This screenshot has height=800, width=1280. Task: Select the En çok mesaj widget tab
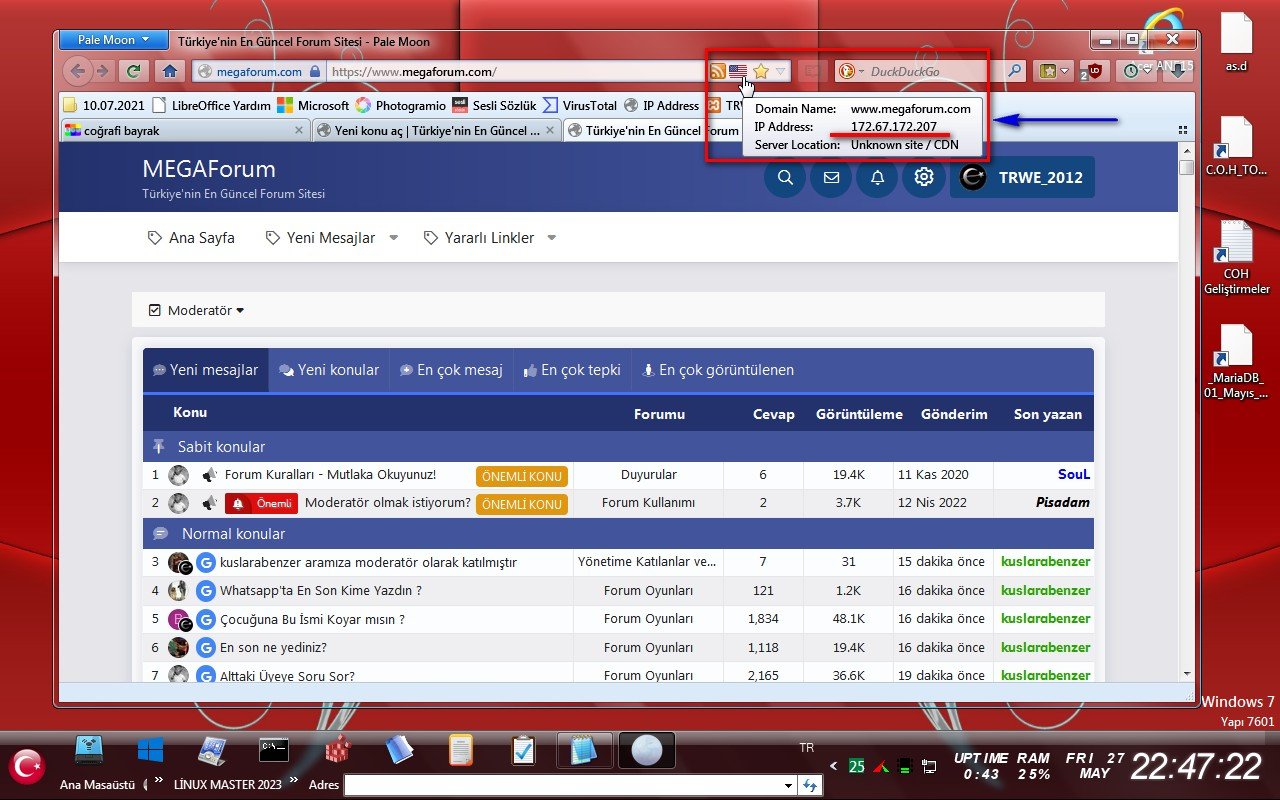click(451, 370)
